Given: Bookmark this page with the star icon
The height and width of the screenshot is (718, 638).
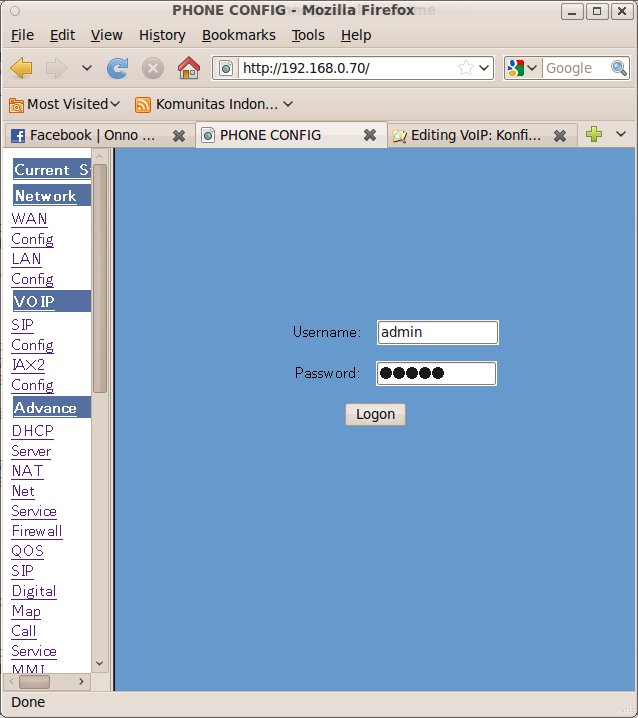Looking at the screenshot, I should (x=466, y=68).
